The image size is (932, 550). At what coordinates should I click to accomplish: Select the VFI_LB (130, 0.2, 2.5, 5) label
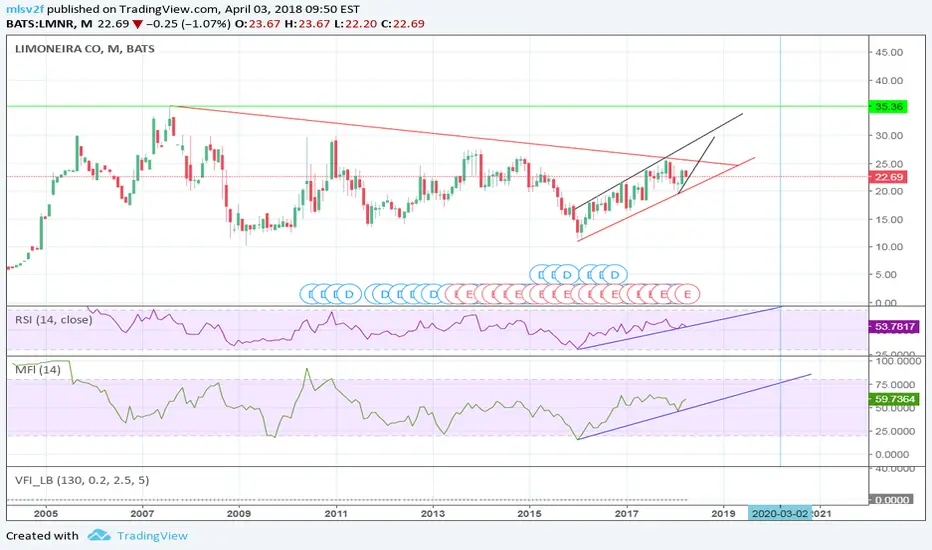coord(81,480)
